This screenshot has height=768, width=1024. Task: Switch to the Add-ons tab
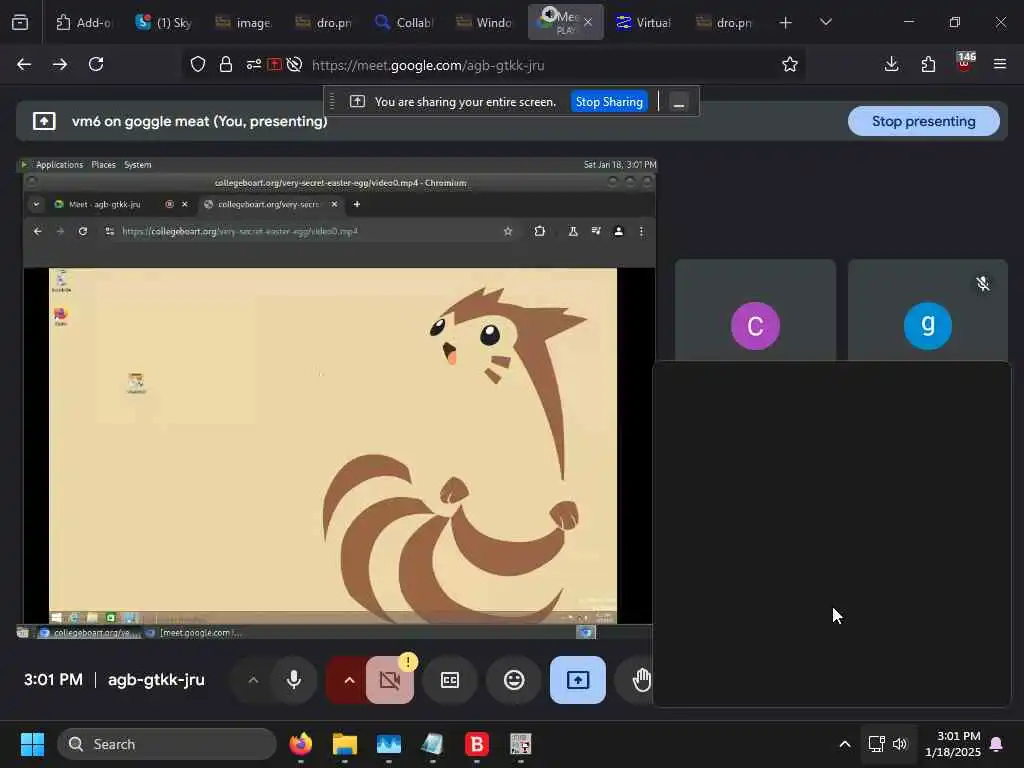84,22
